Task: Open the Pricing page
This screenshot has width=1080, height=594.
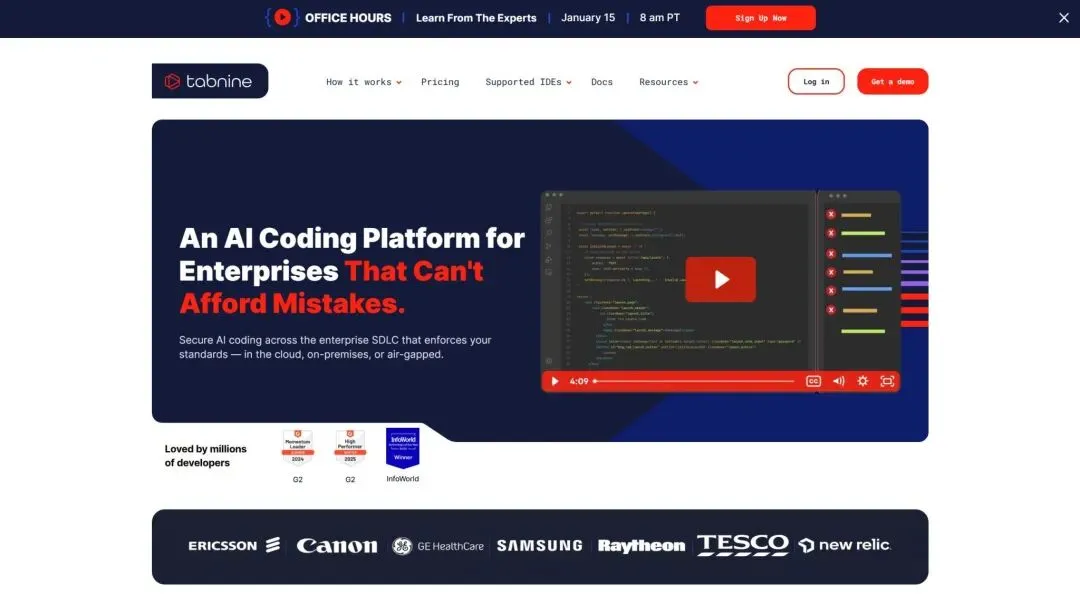Action: pyautogui.click(x=440, y=82)
